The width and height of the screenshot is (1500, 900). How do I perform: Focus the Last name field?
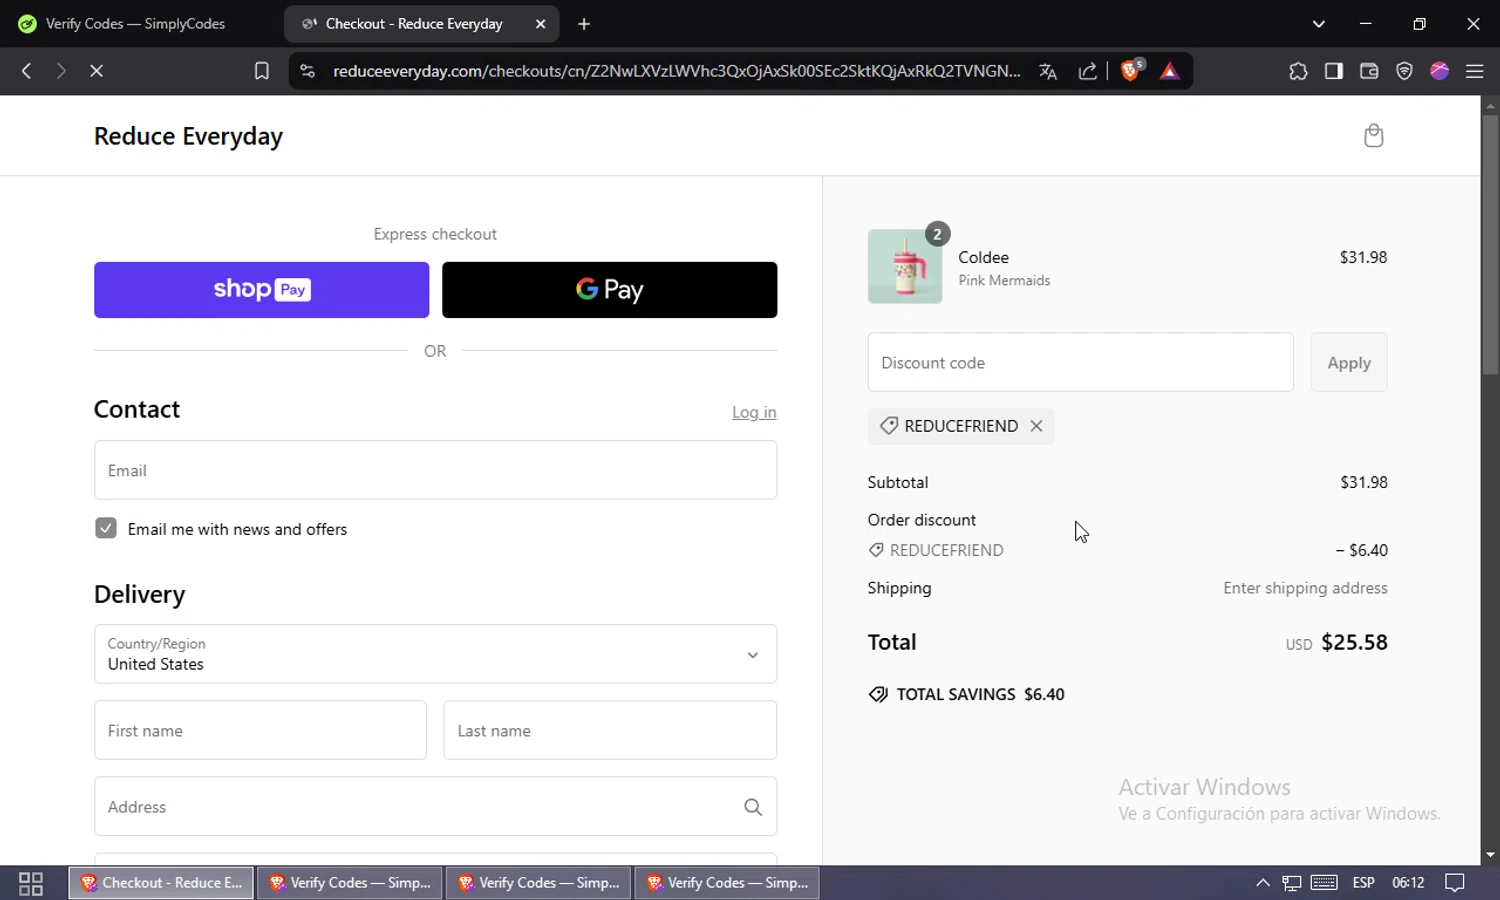tap(610, 730)
